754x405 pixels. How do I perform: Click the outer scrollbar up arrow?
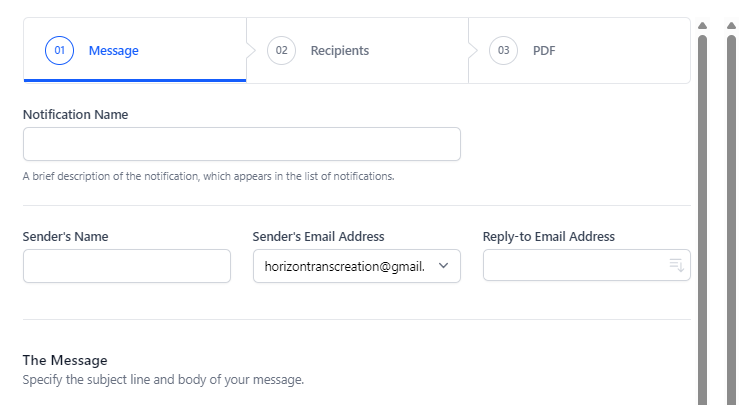coord(732,25)
